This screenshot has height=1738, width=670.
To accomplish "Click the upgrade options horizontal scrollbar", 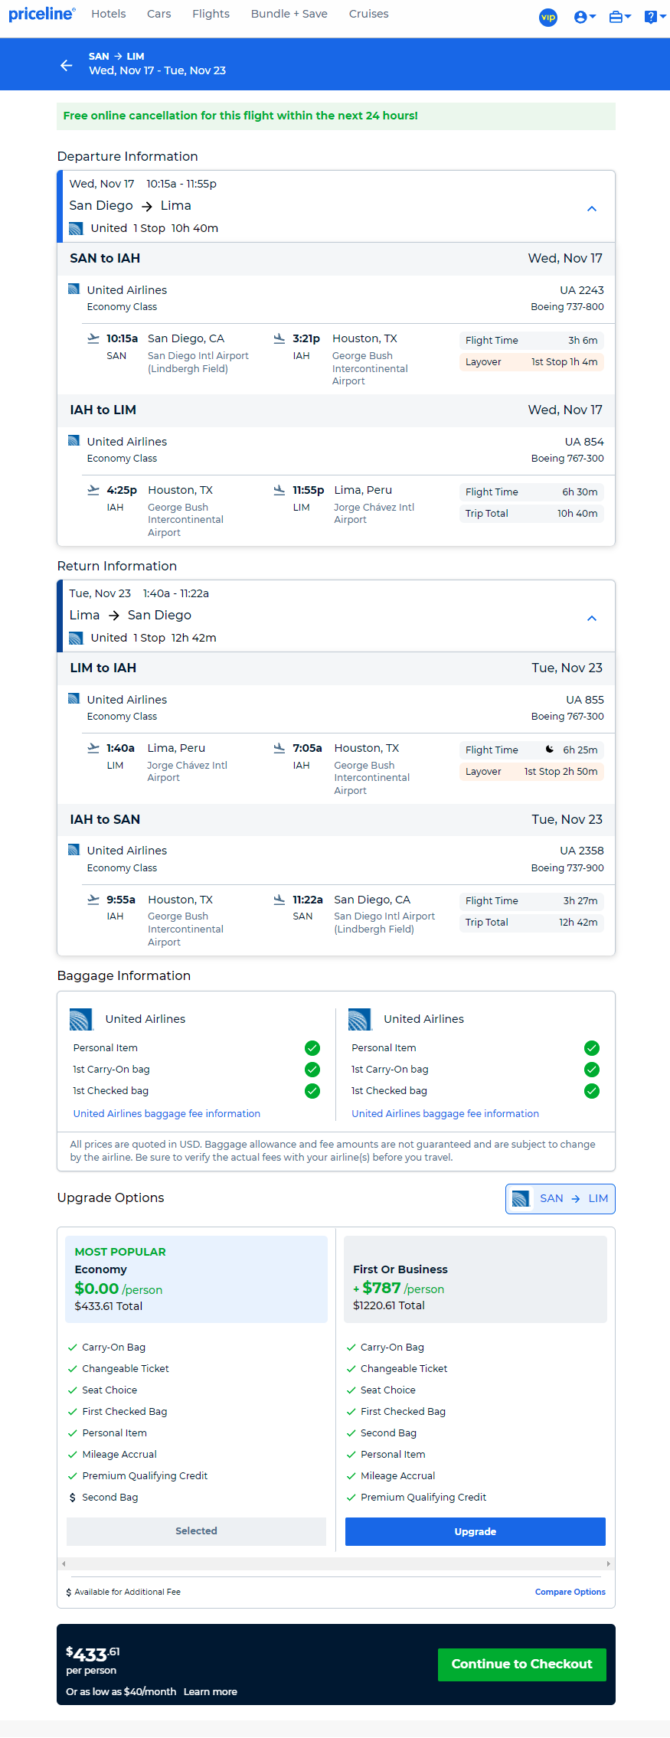I will click(x=335, y=1563).
